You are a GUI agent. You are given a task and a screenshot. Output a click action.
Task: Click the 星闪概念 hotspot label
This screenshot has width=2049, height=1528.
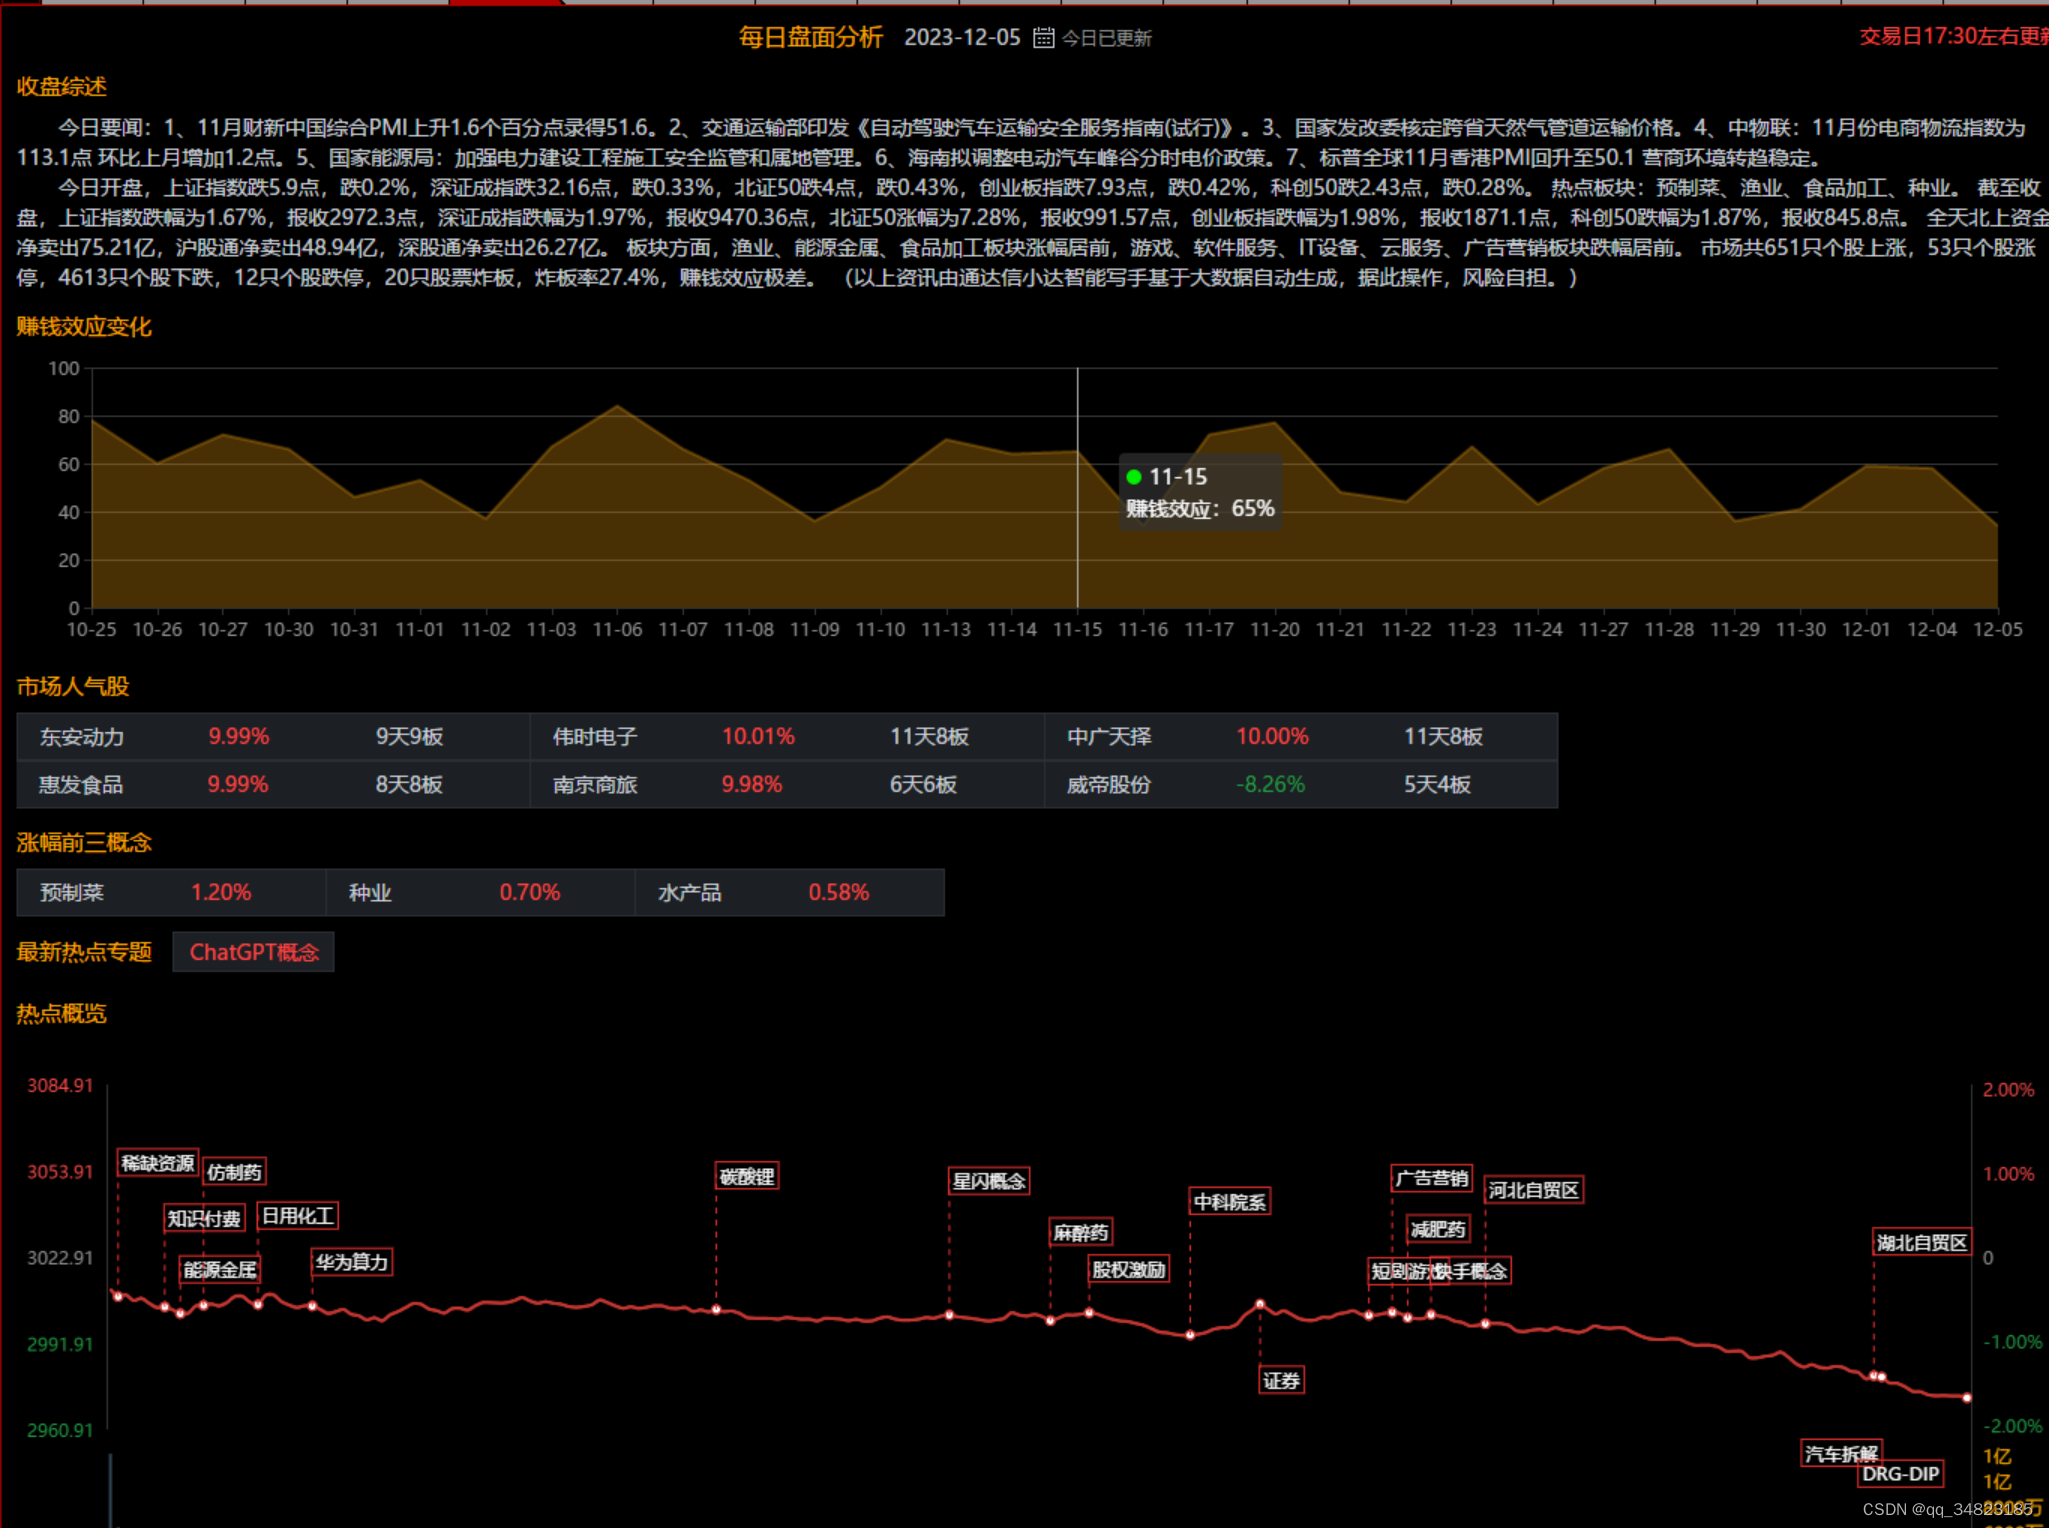[989, 1181]
